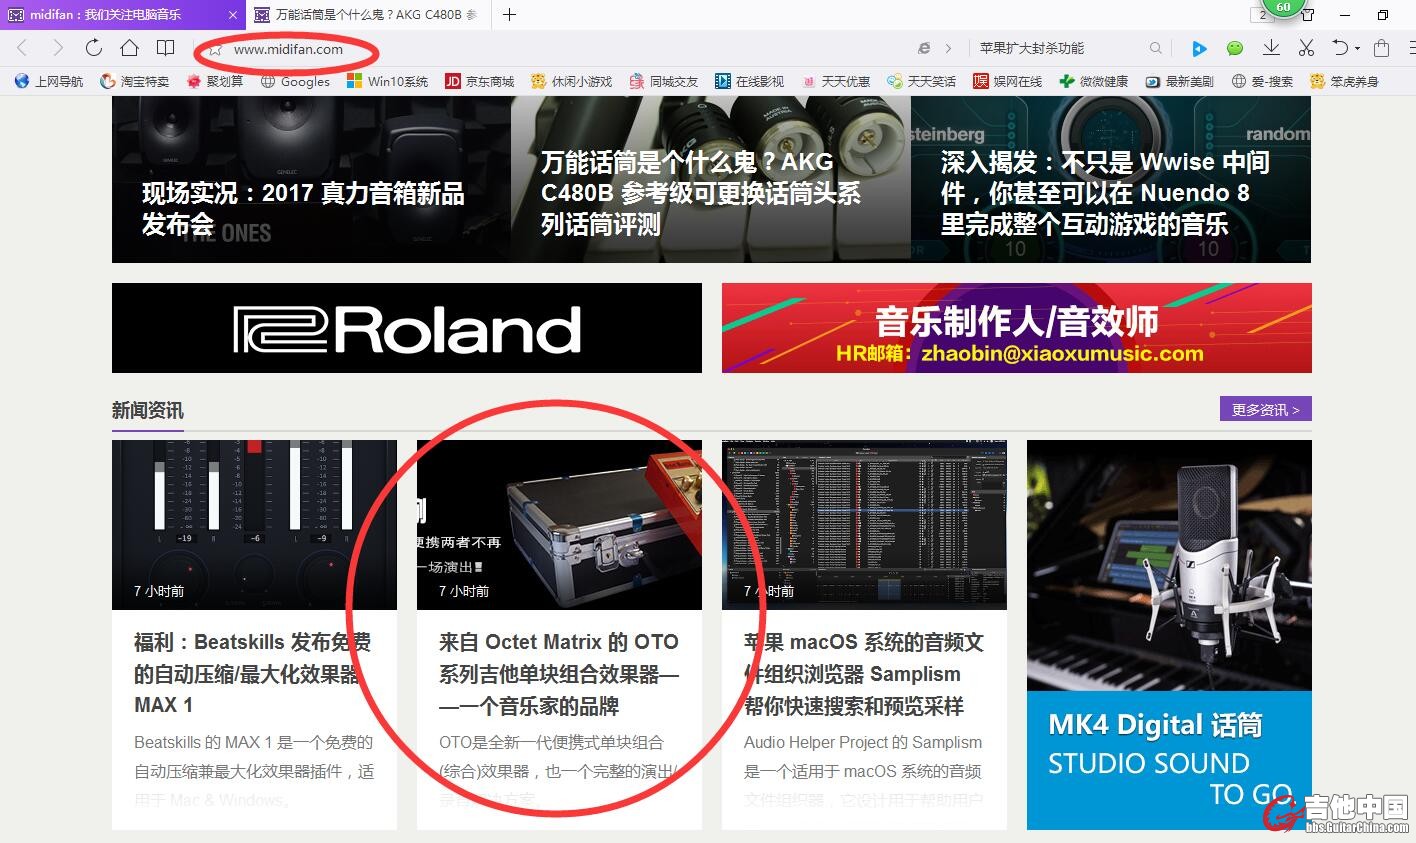Screen dimensions: 1416x843
Task: Open the 苹果 macOS Samplism article title
Action: point(864,673)
